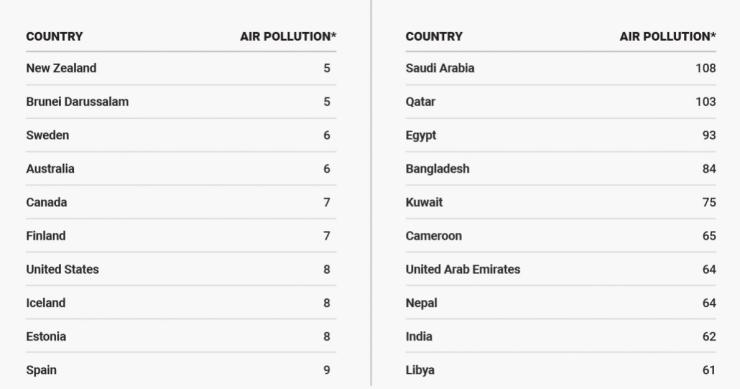Viewport: 740px width, 389px height.
Task: Select Finland in the left table
Action: point(46,236)
